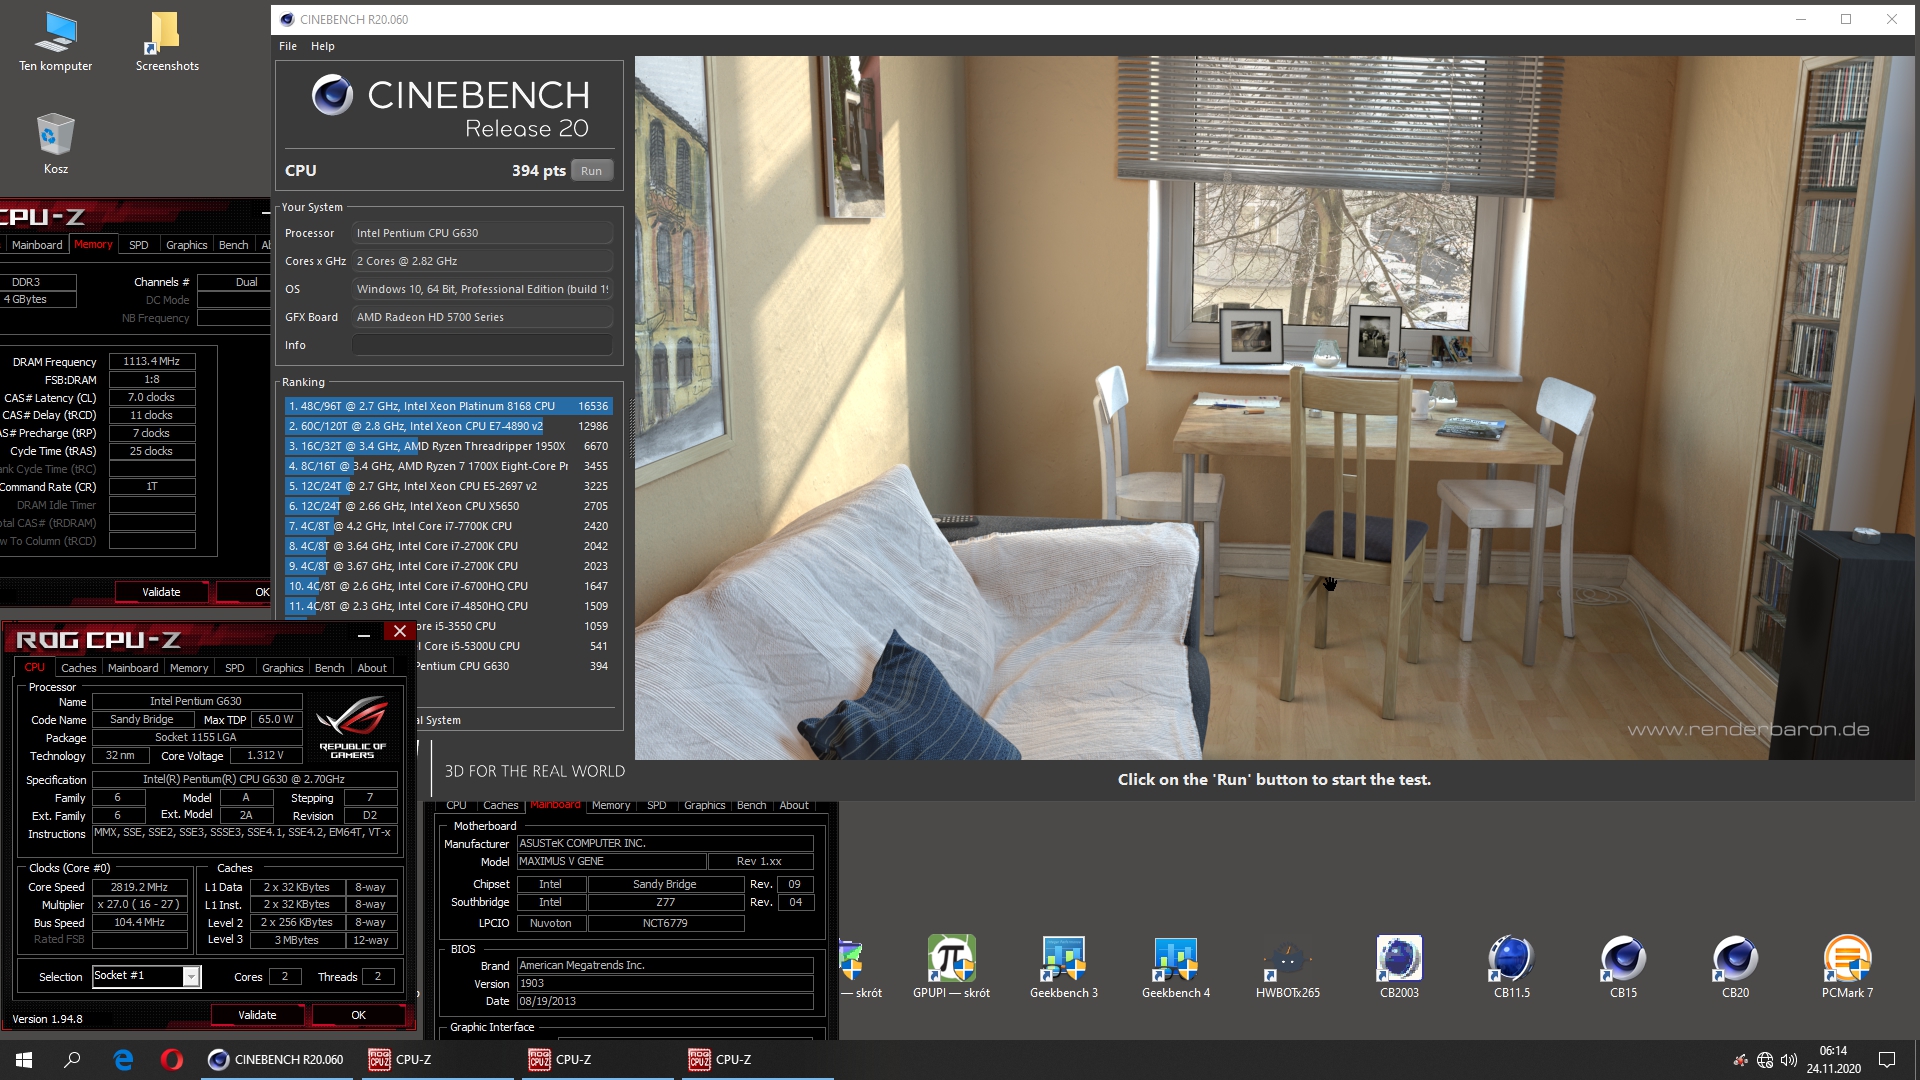Open the File menu in Cinebench

coord(288,46)
